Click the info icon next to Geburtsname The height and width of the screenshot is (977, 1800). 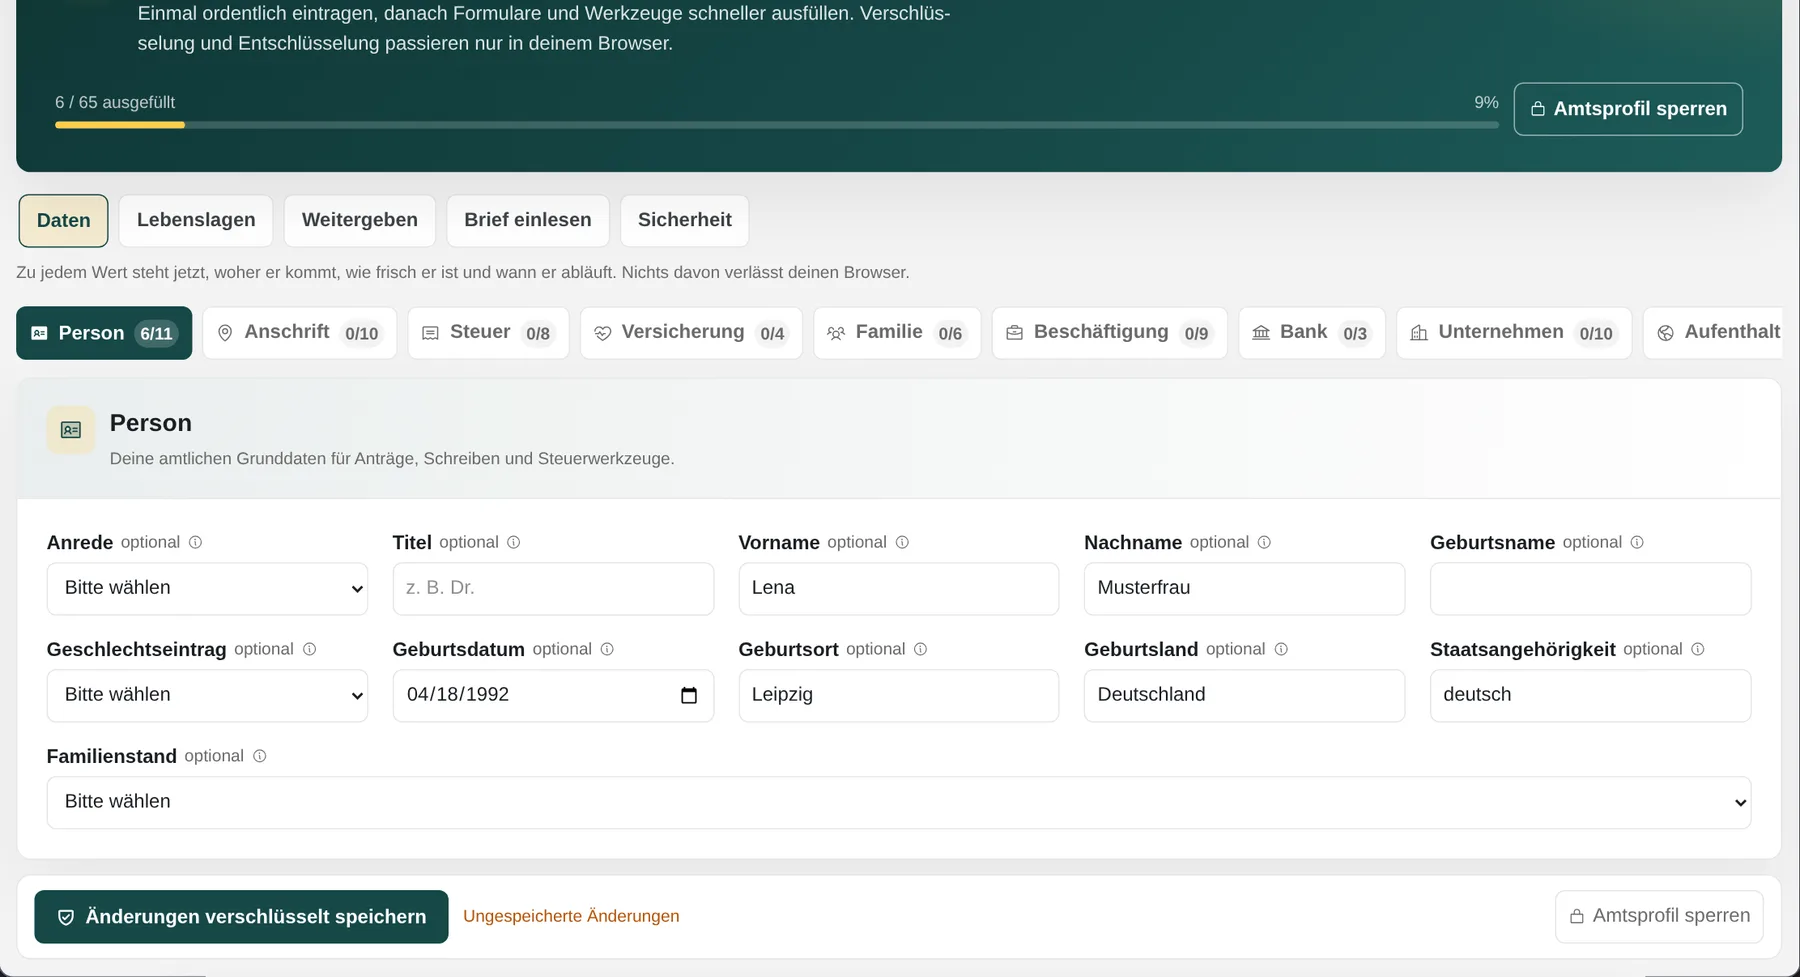click(1637, 542)
